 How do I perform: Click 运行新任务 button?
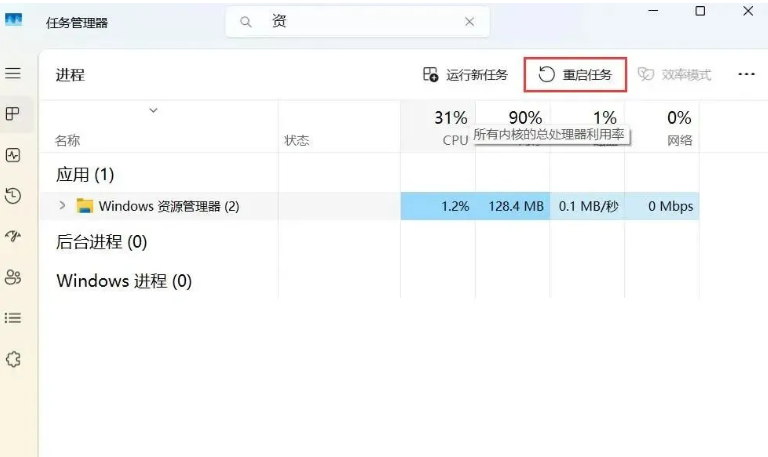(465, 74)
